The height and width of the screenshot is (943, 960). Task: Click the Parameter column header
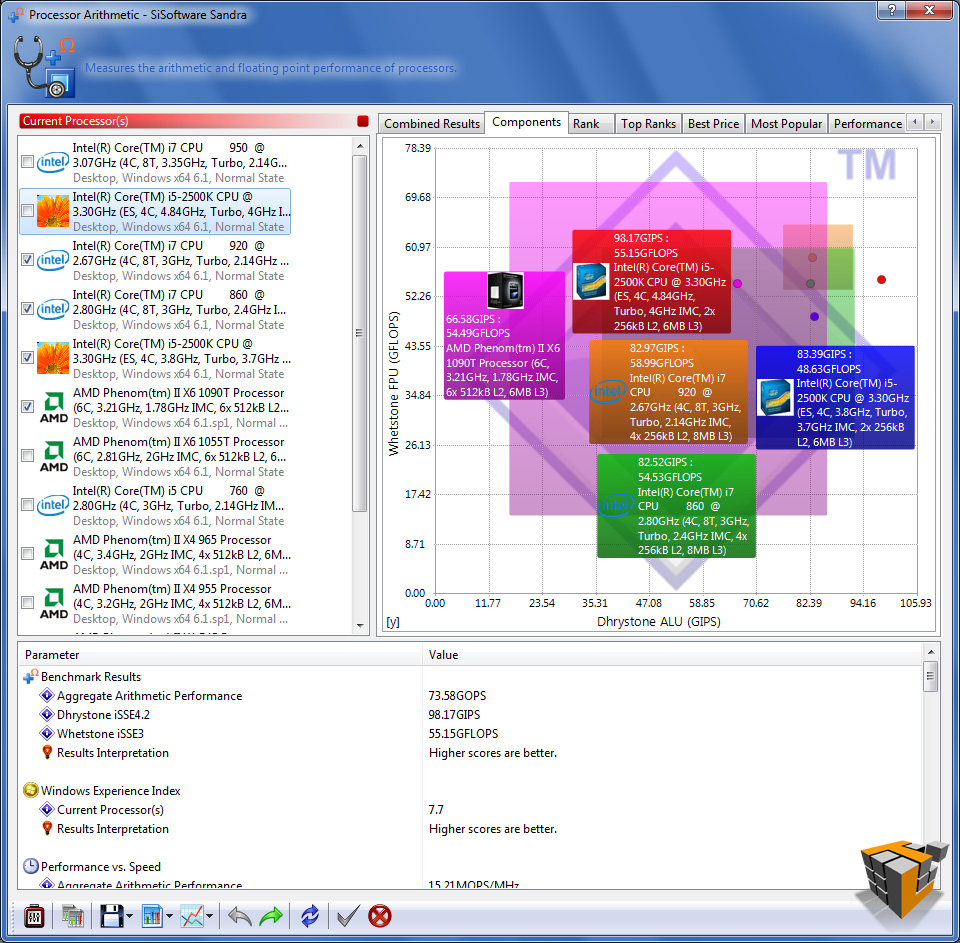(x=220, y=655)
